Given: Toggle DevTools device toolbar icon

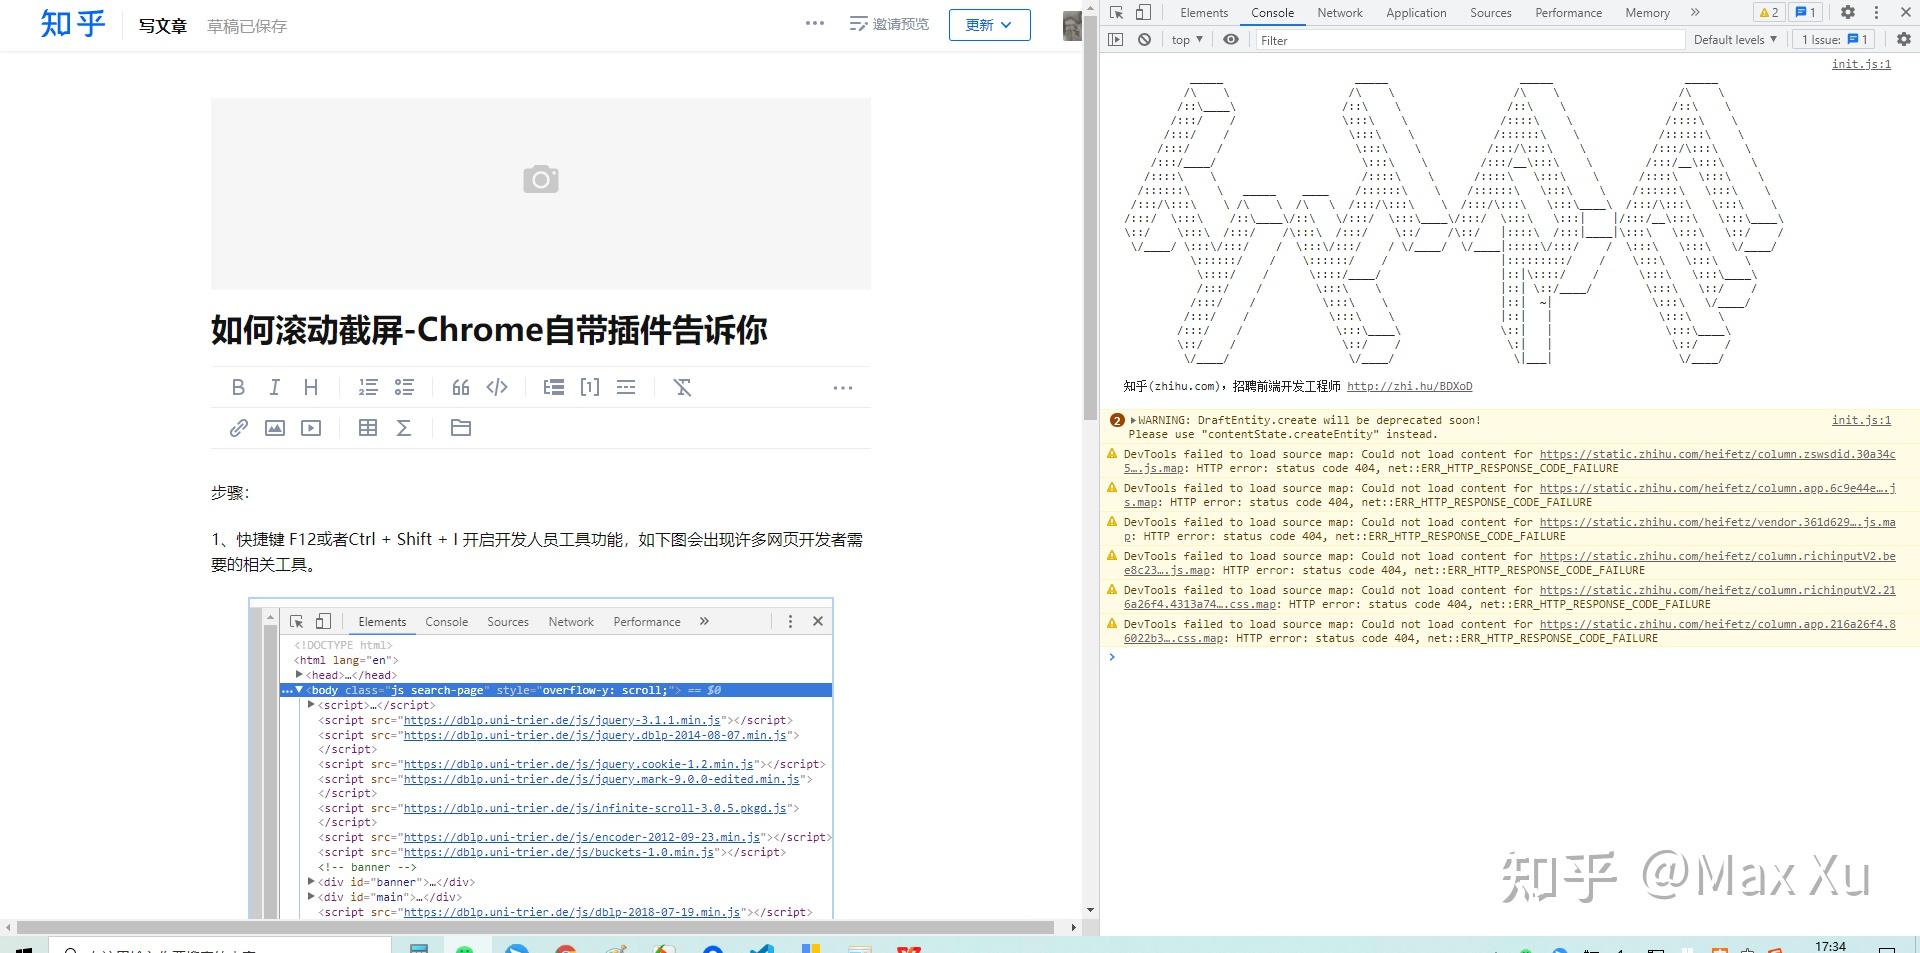Looking at the screenshot, I should (1144, 12).
